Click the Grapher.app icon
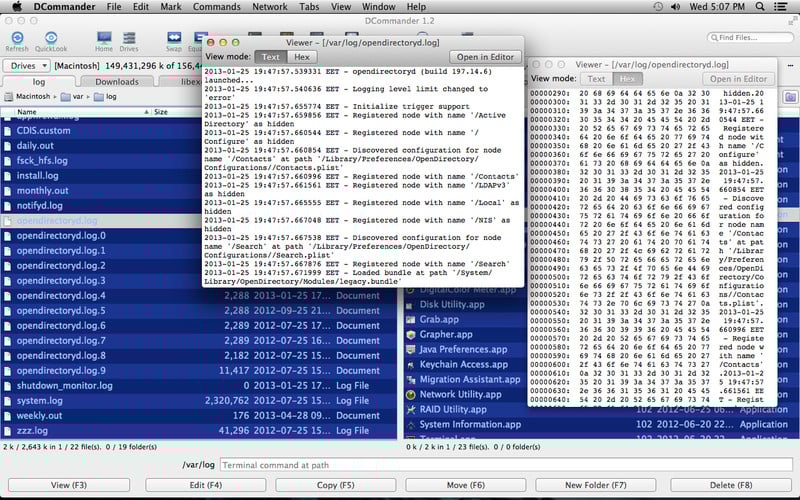Image resolution: width=800 pixels, height=500 pixels. [x=410, y=335]
